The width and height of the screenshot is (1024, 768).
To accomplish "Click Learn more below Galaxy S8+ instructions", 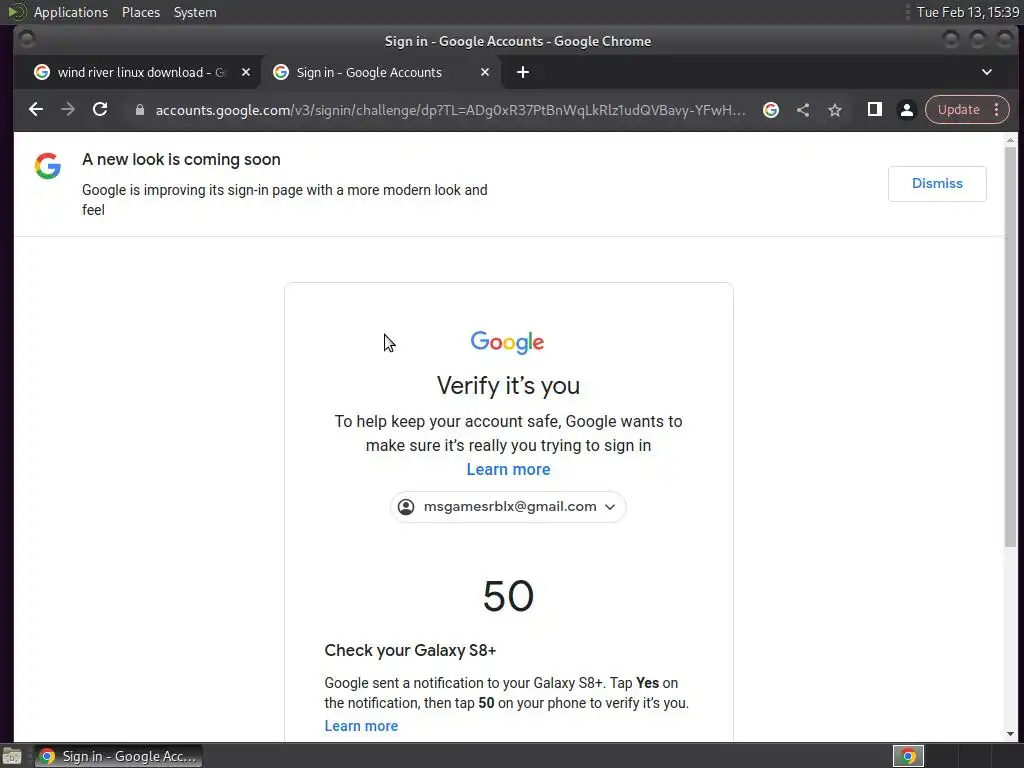I will (361, 726).
